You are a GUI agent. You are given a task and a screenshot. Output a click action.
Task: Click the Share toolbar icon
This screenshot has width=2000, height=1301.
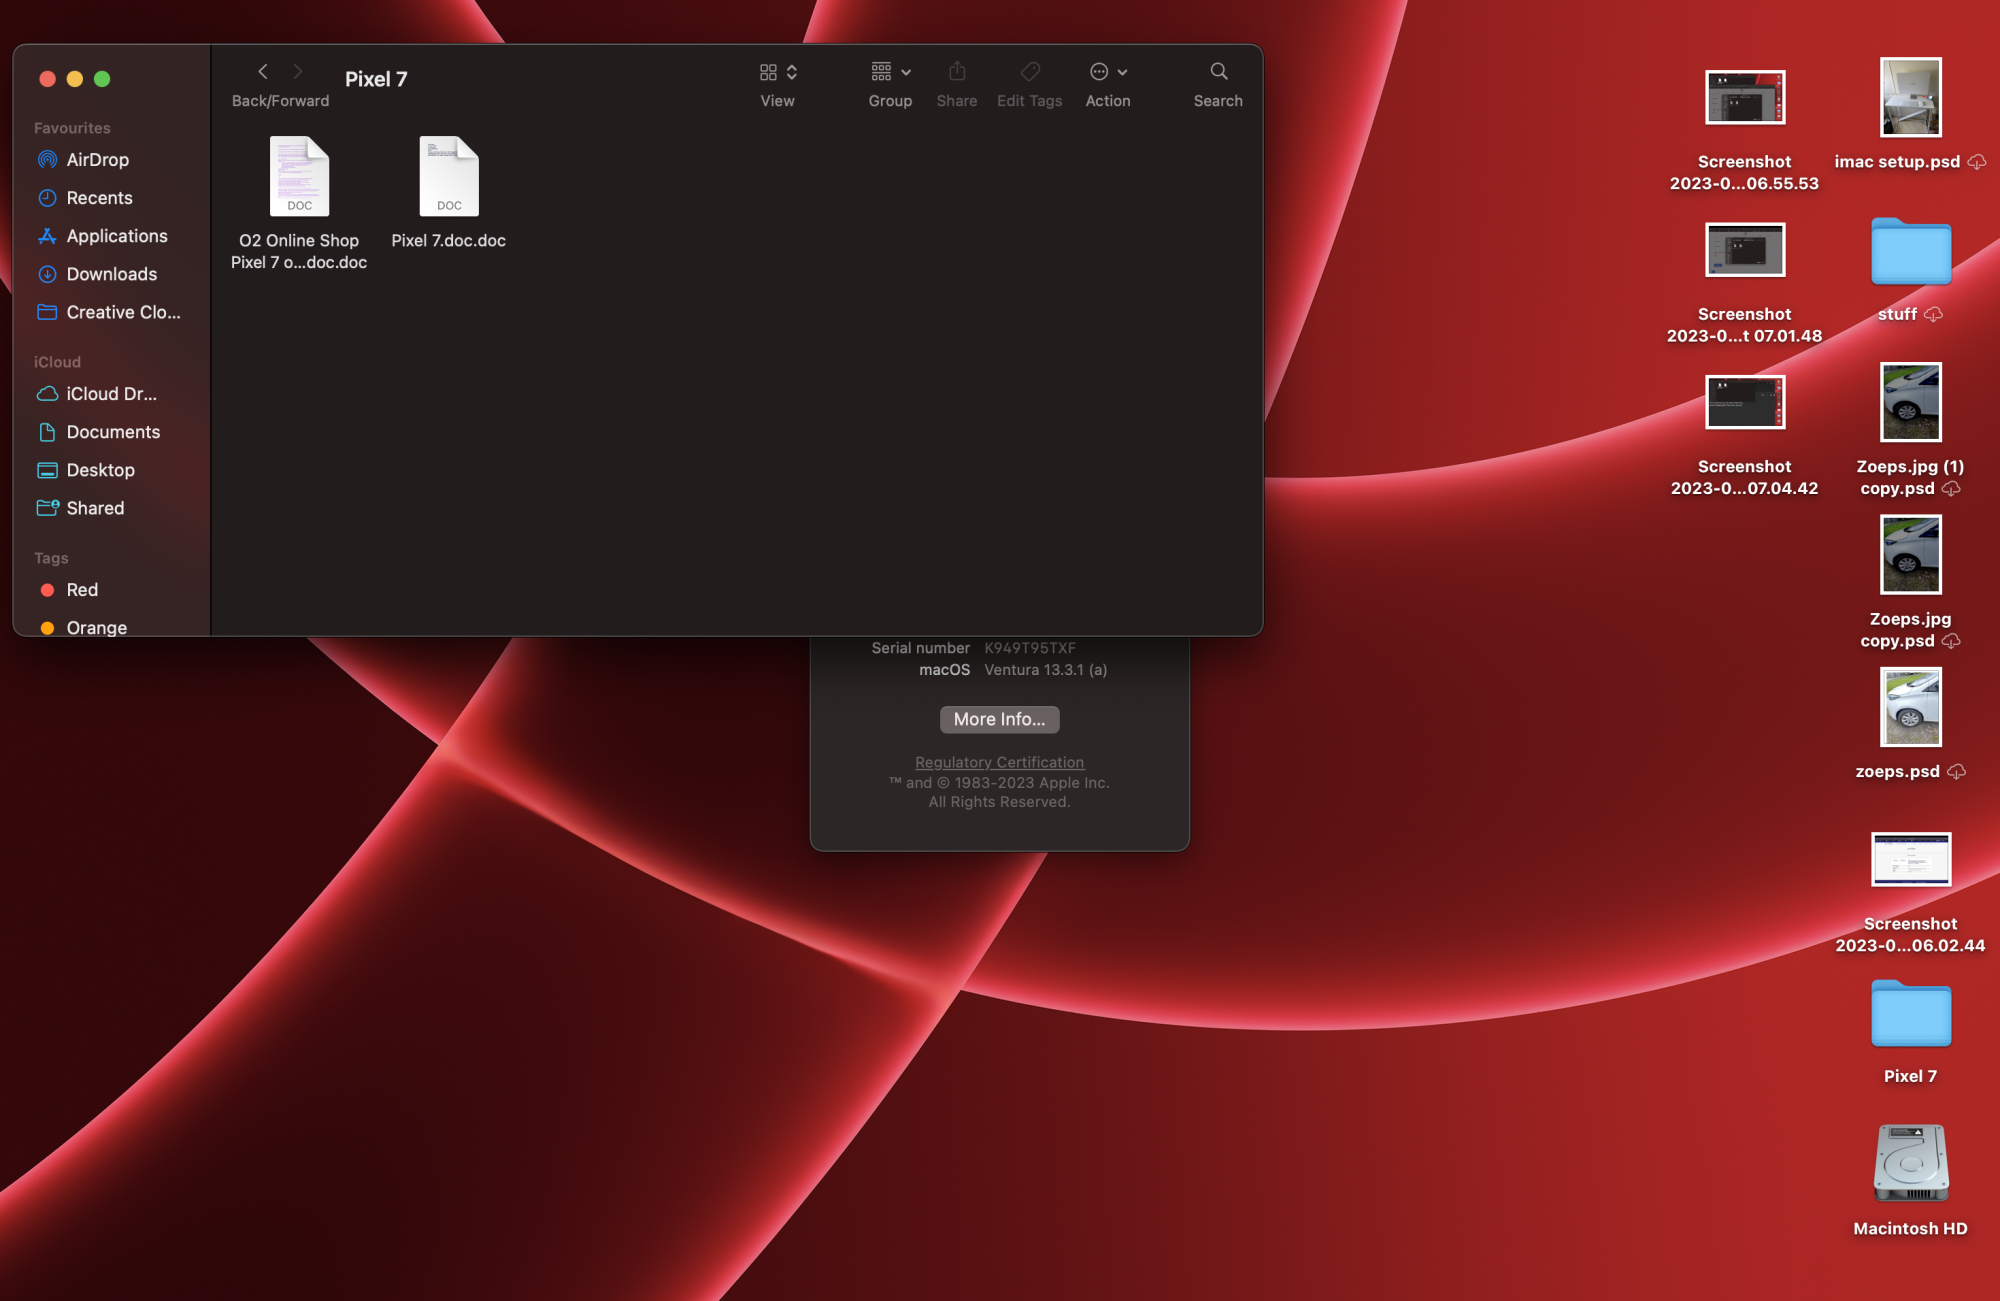[x=956, y=72]
